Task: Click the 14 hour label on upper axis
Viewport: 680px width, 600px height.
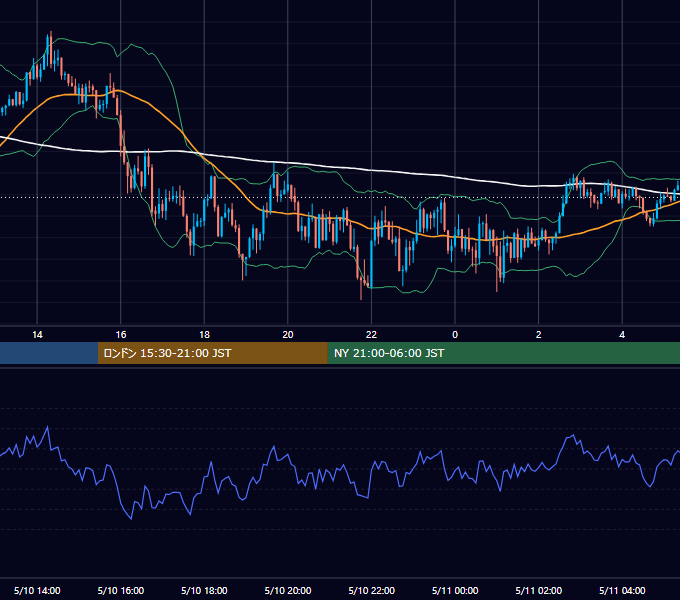Action: click(x=37, y=335)
